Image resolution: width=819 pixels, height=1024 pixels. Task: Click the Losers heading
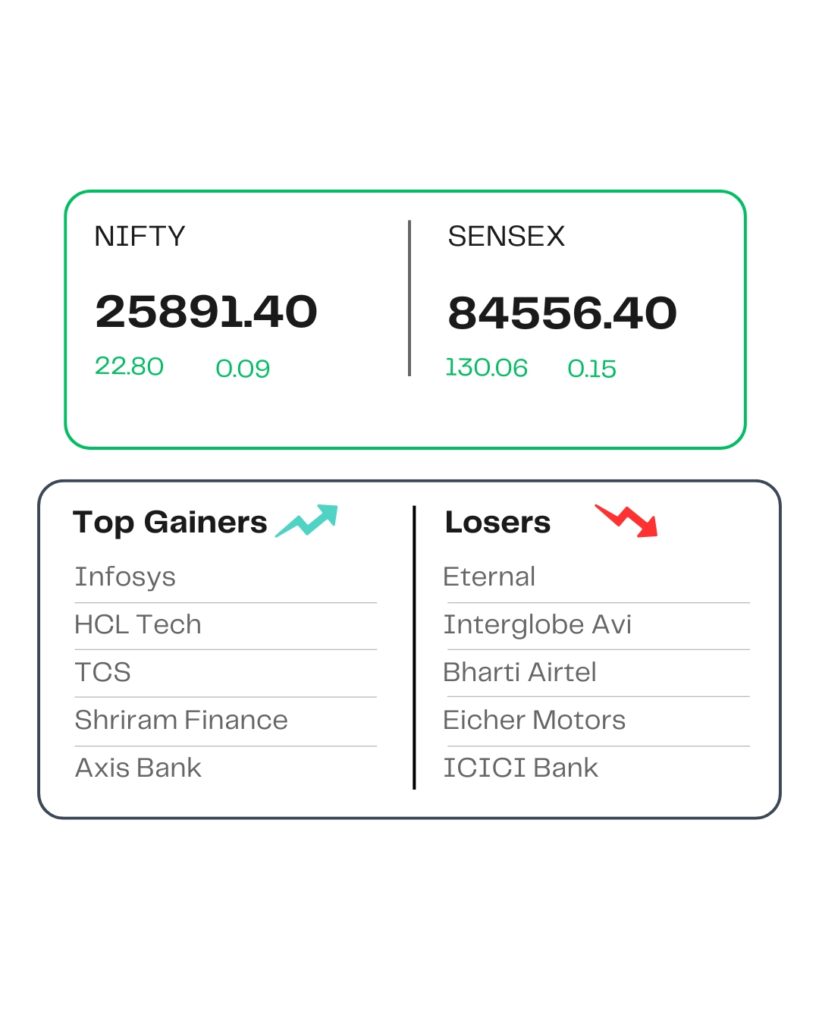498,522
